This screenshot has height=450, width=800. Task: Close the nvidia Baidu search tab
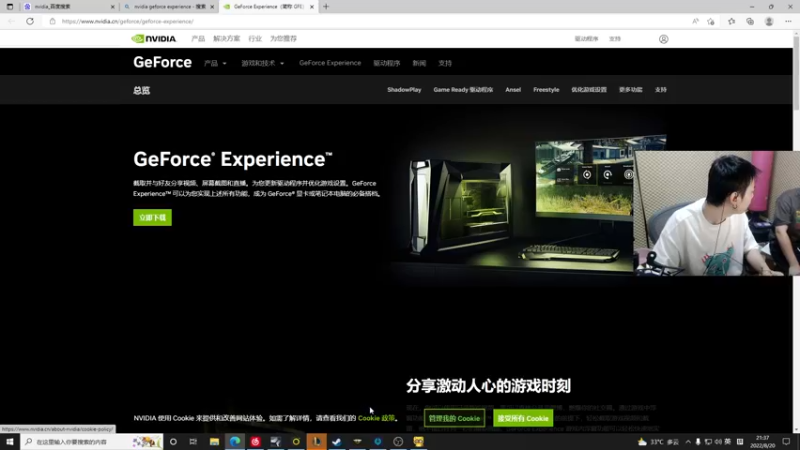click(113, 7)
